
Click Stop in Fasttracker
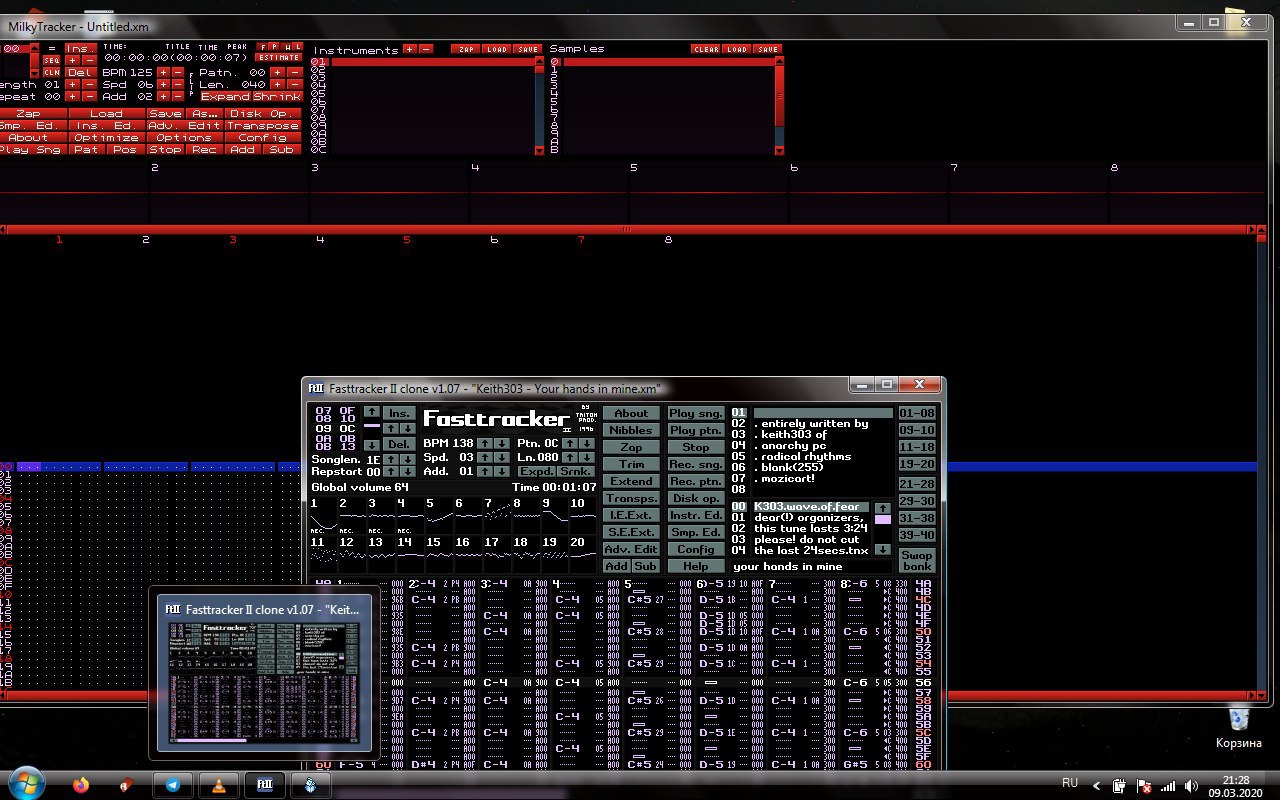696,447
